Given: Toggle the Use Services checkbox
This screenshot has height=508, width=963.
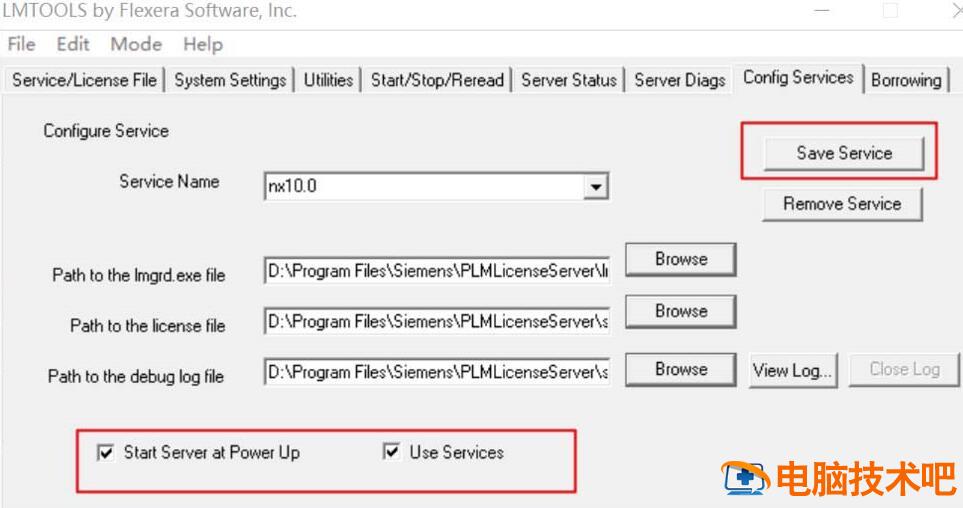Looking at the screenshot, I should 391,451.
